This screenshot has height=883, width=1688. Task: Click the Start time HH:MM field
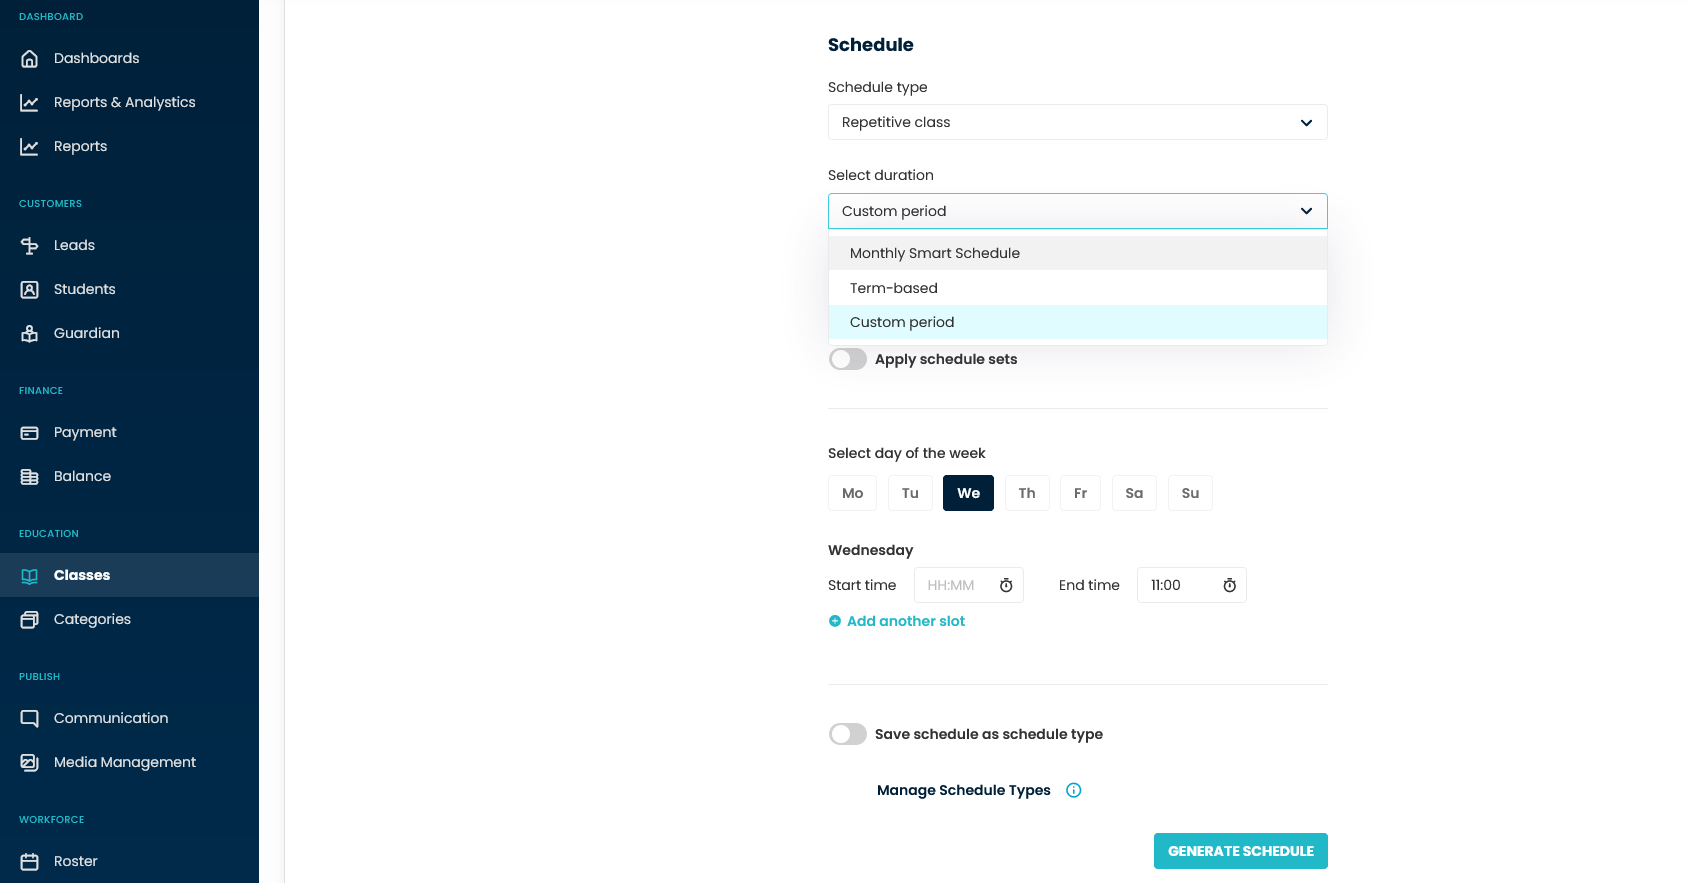(969, 585)
